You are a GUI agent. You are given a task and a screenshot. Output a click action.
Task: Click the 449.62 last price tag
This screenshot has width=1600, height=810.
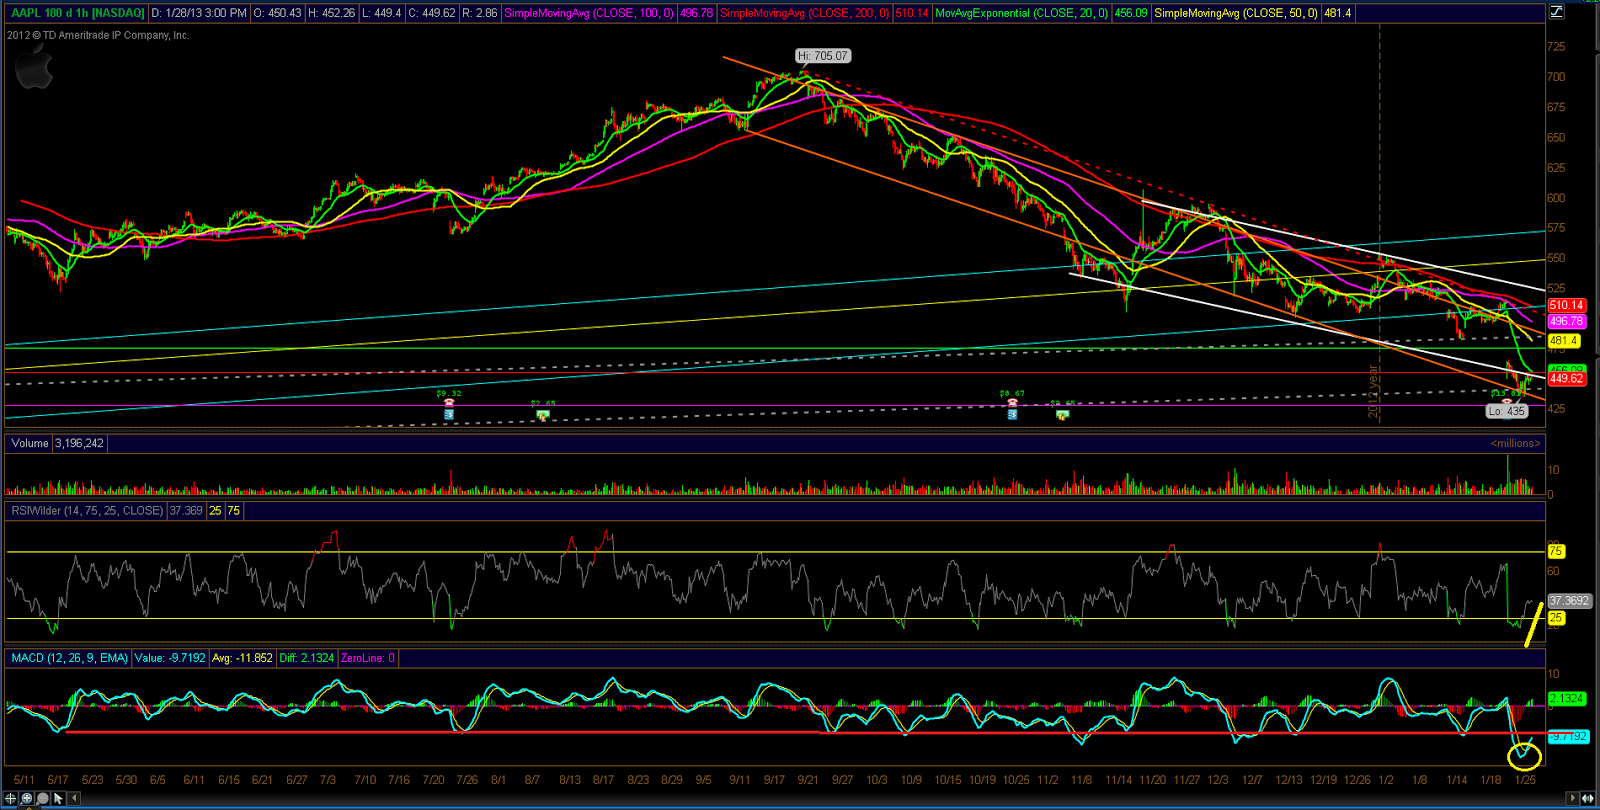(x=1566, y=378)
